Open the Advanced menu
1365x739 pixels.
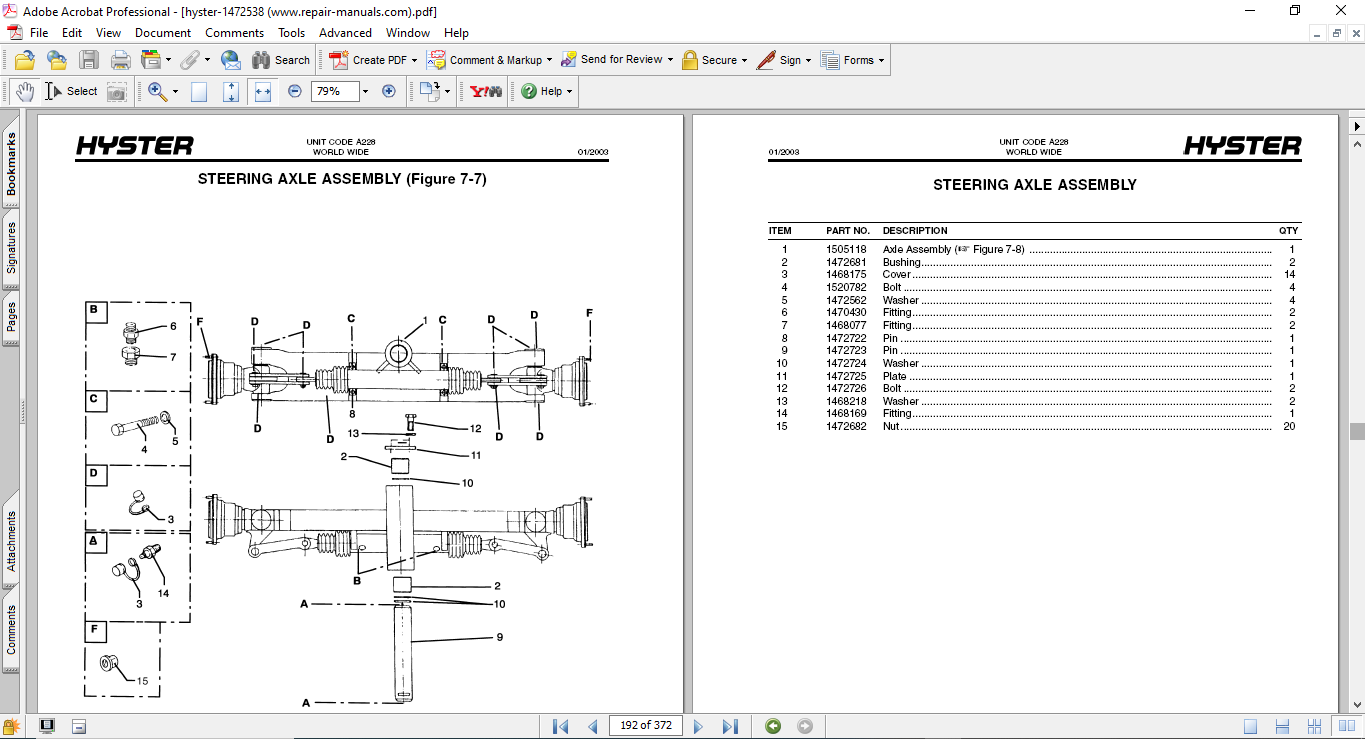point(345,33)
